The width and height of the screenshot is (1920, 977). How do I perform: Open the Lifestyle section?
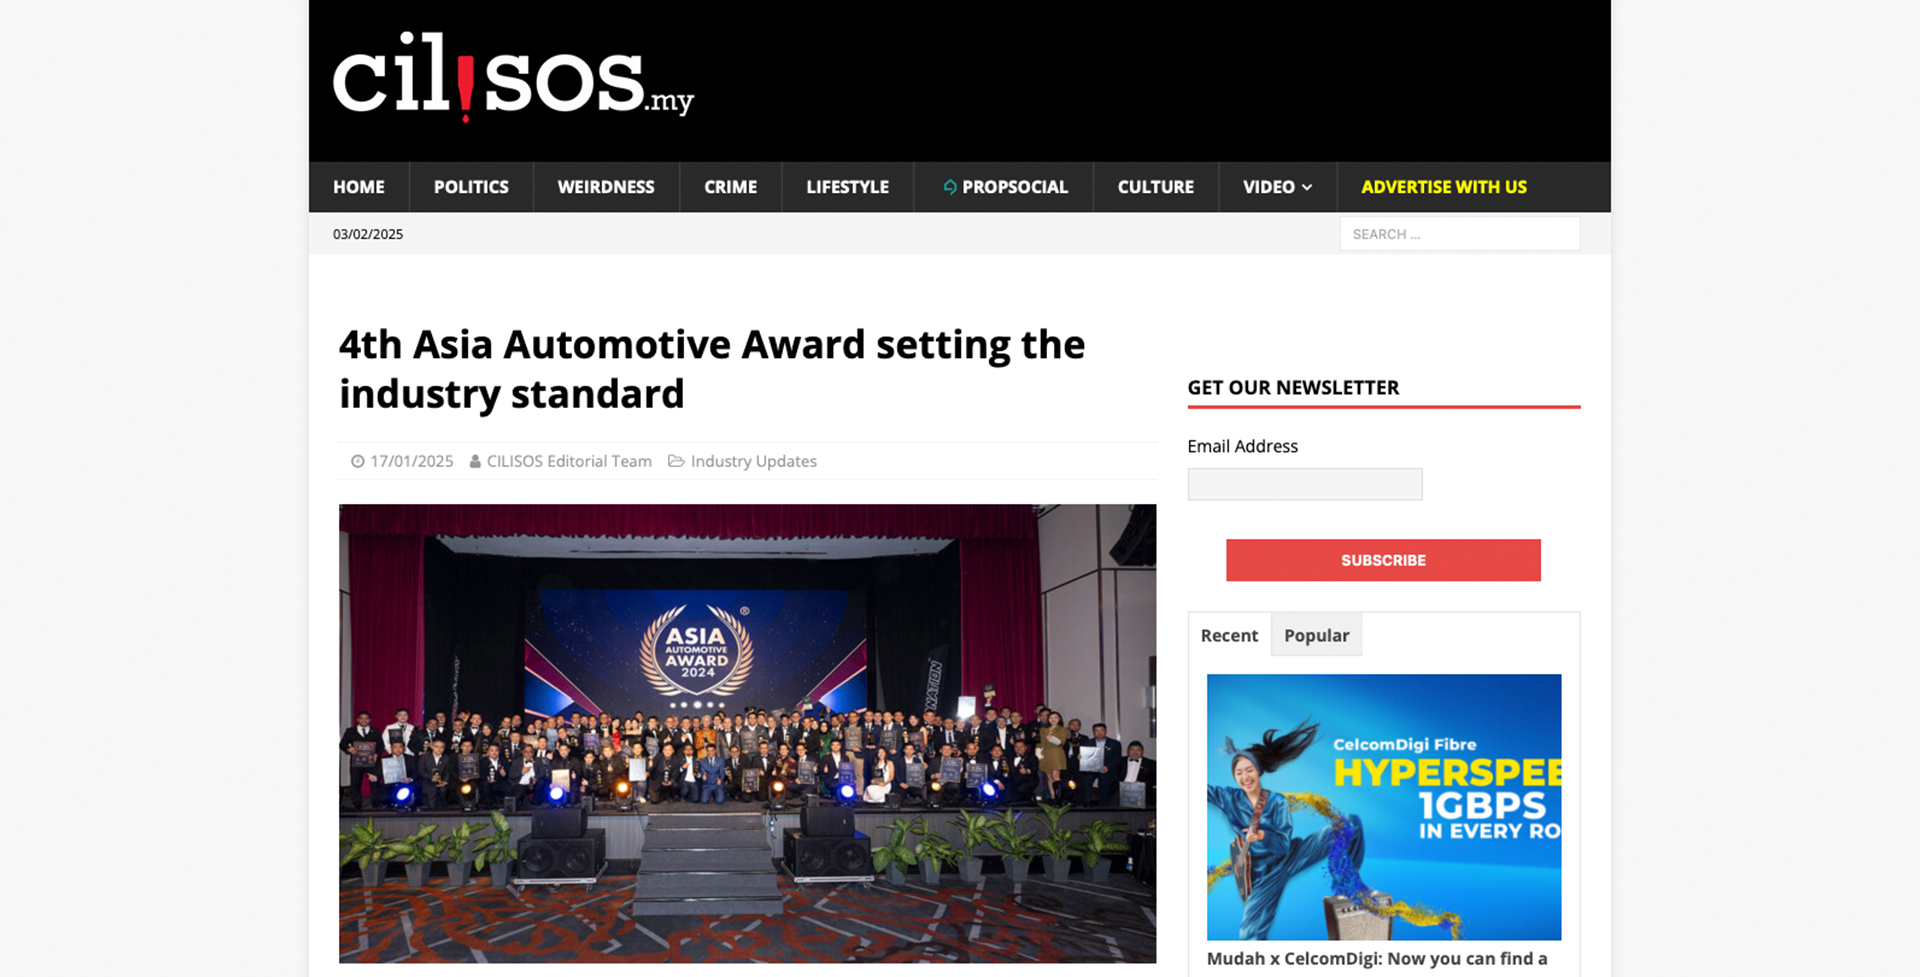[847, 187]
